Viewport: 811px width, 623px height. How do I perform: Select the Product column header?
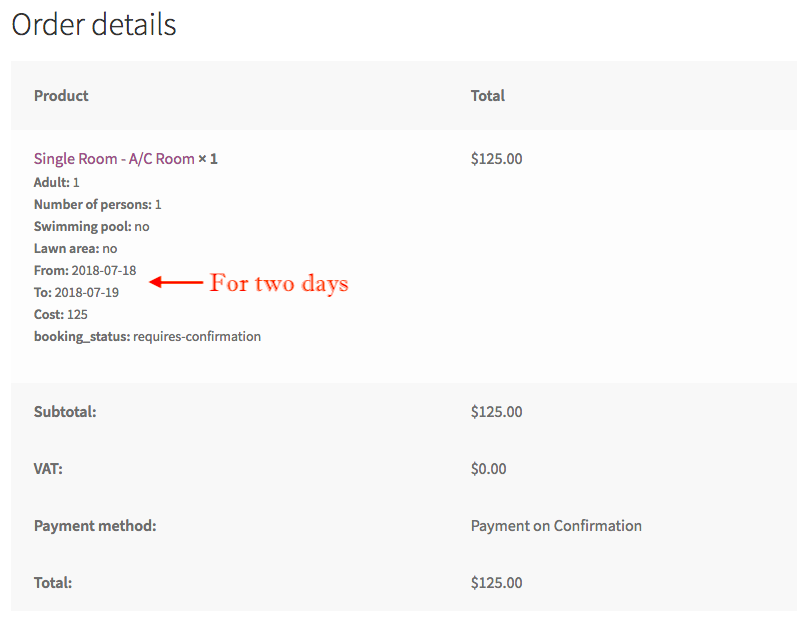coord(61,96)
